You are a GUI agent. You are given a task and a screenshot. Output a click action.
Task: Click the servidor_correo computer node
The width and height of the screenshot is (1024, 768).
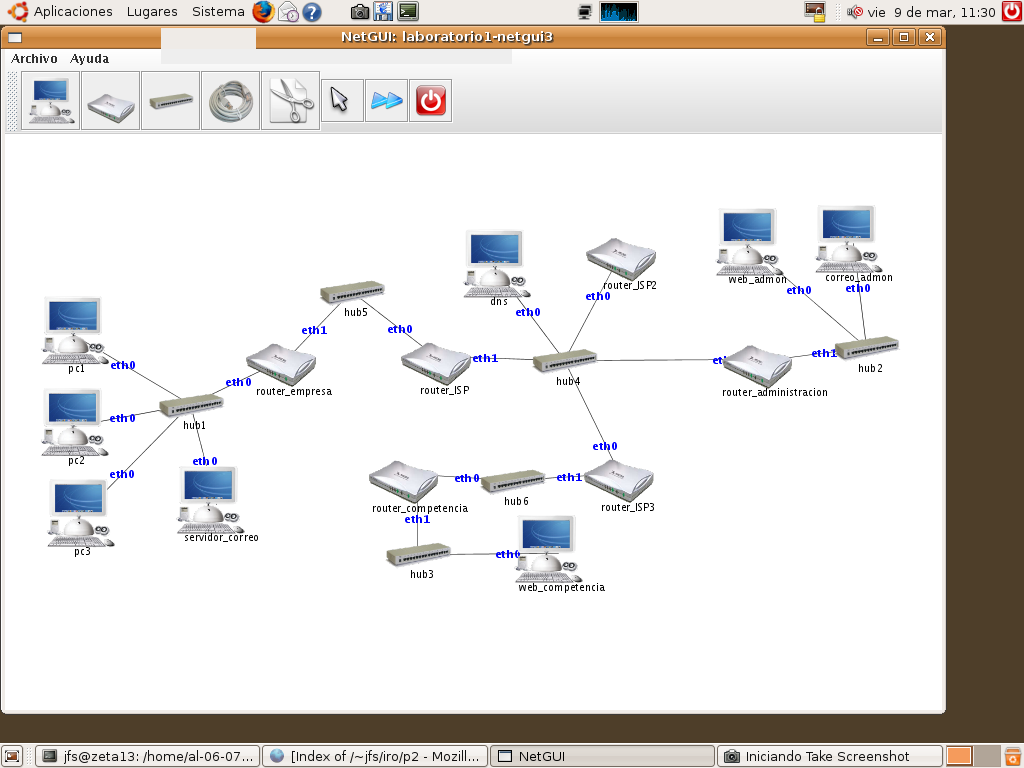coord(211,497)
